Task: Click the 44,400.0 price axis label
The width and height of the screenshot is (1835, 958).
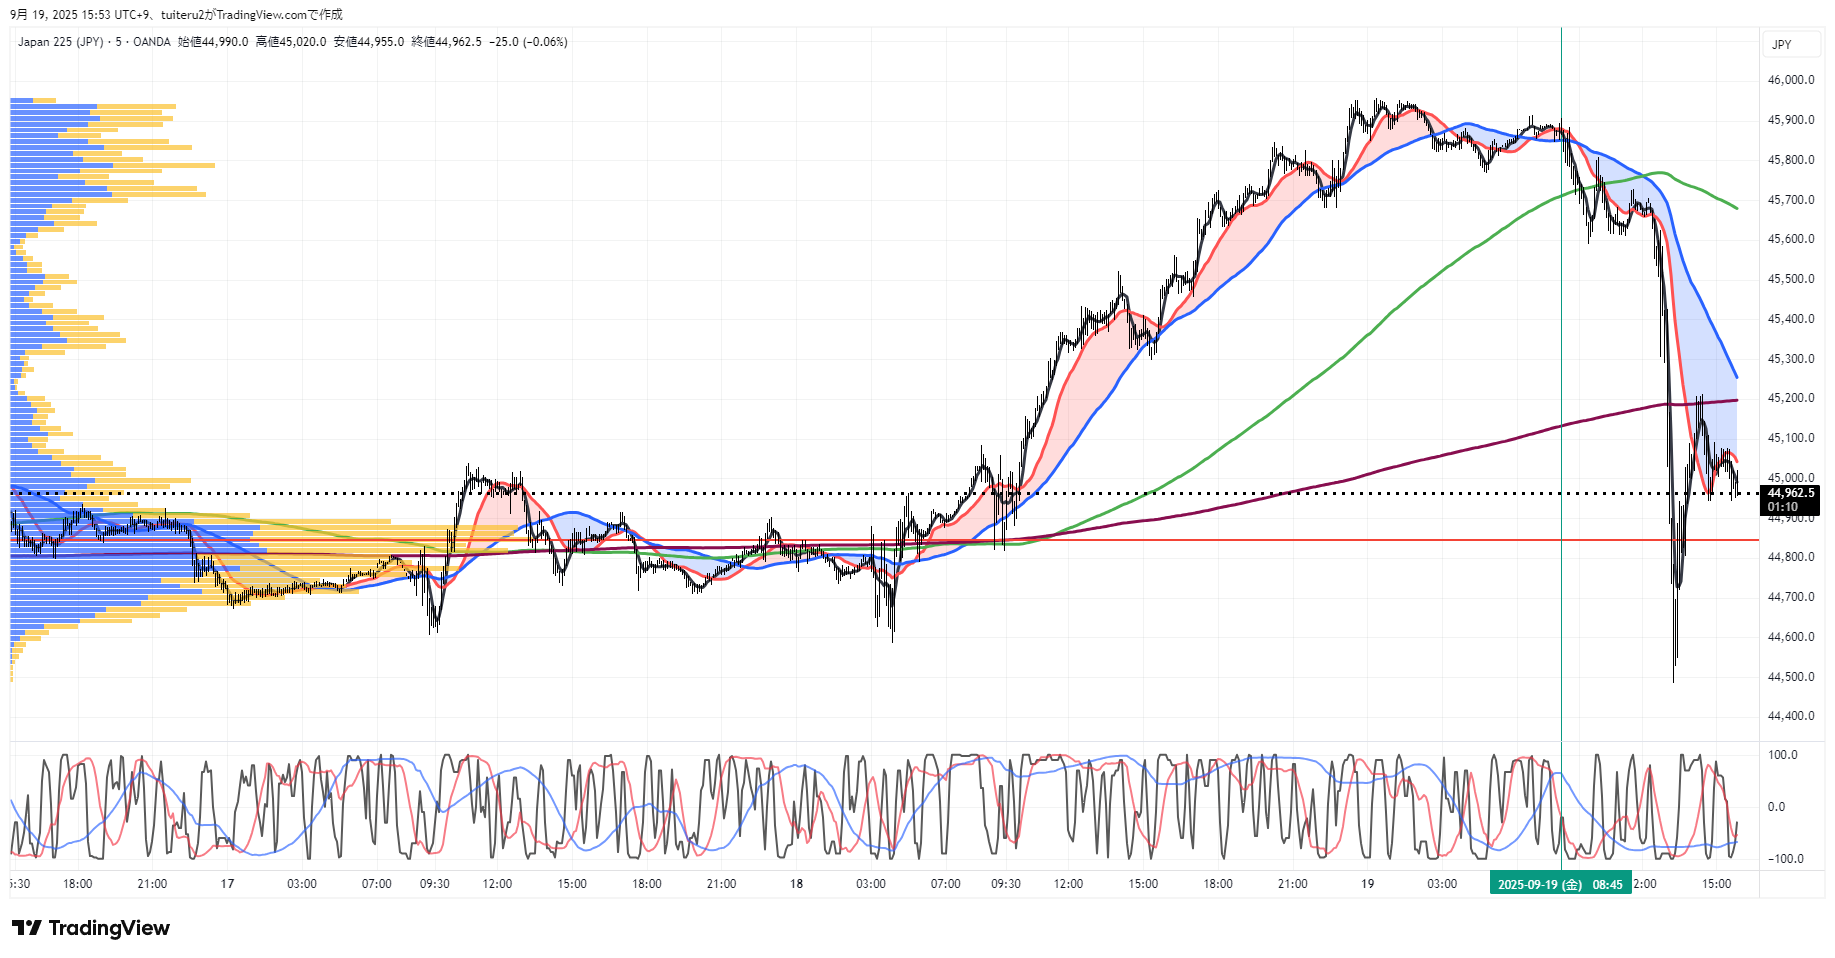Action: 1790,716
